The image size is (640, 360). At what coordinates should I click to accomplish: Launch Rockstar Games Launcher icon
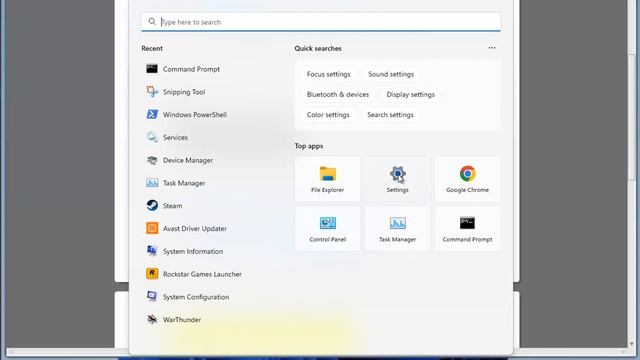(x=152, y=274)
